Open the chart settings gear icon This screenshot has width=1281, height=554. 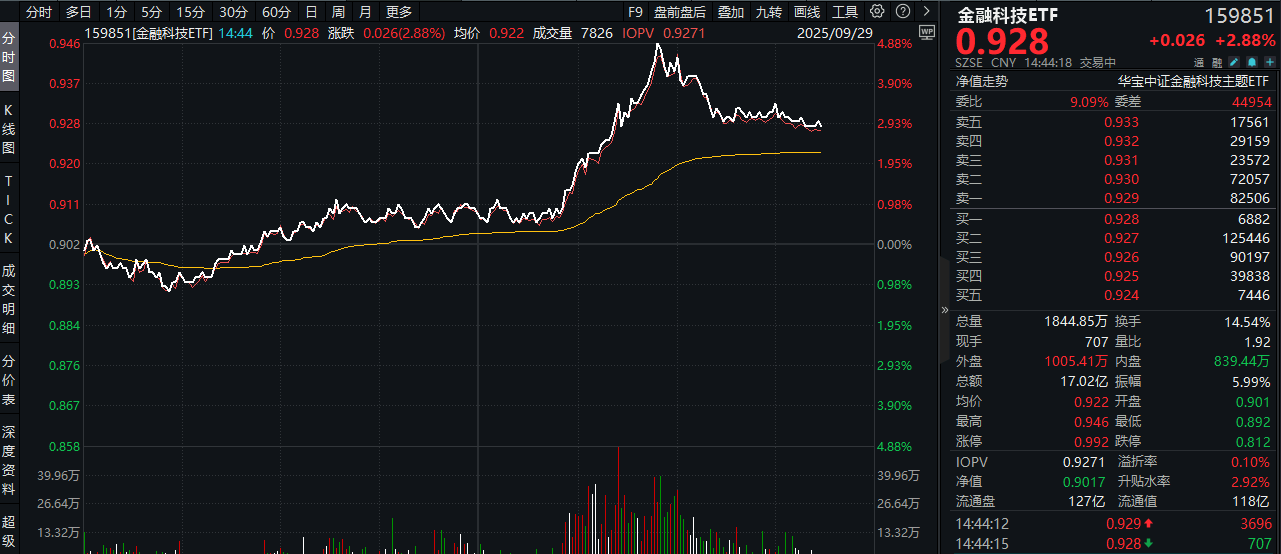(877, 11)
